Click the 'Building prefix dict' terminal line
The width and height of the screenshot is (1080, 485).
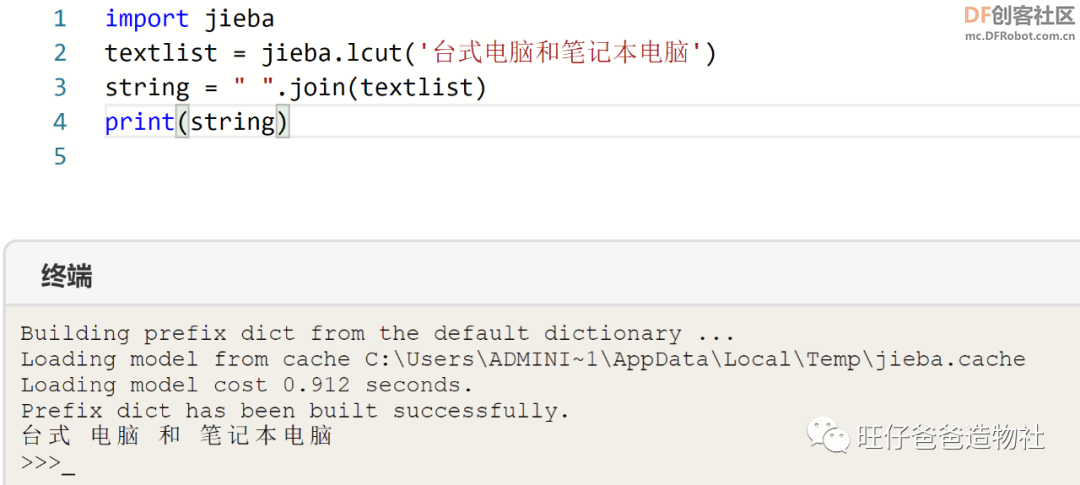(x=377, y=333)
